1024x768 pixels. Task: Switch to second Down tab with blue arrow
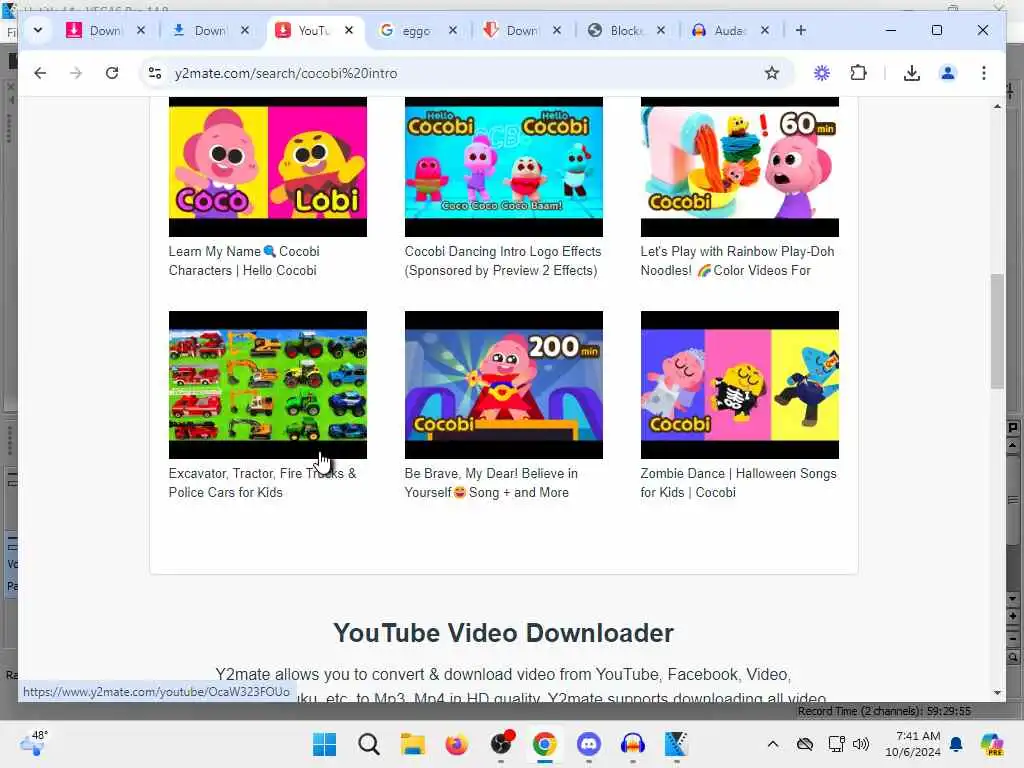(199, 31)
